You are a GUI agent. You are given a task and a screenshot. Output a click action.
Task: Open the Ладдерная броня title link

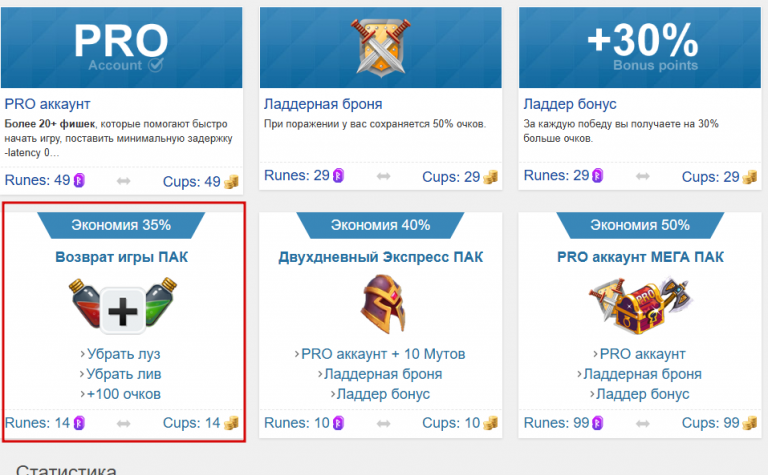click(323, 104)
